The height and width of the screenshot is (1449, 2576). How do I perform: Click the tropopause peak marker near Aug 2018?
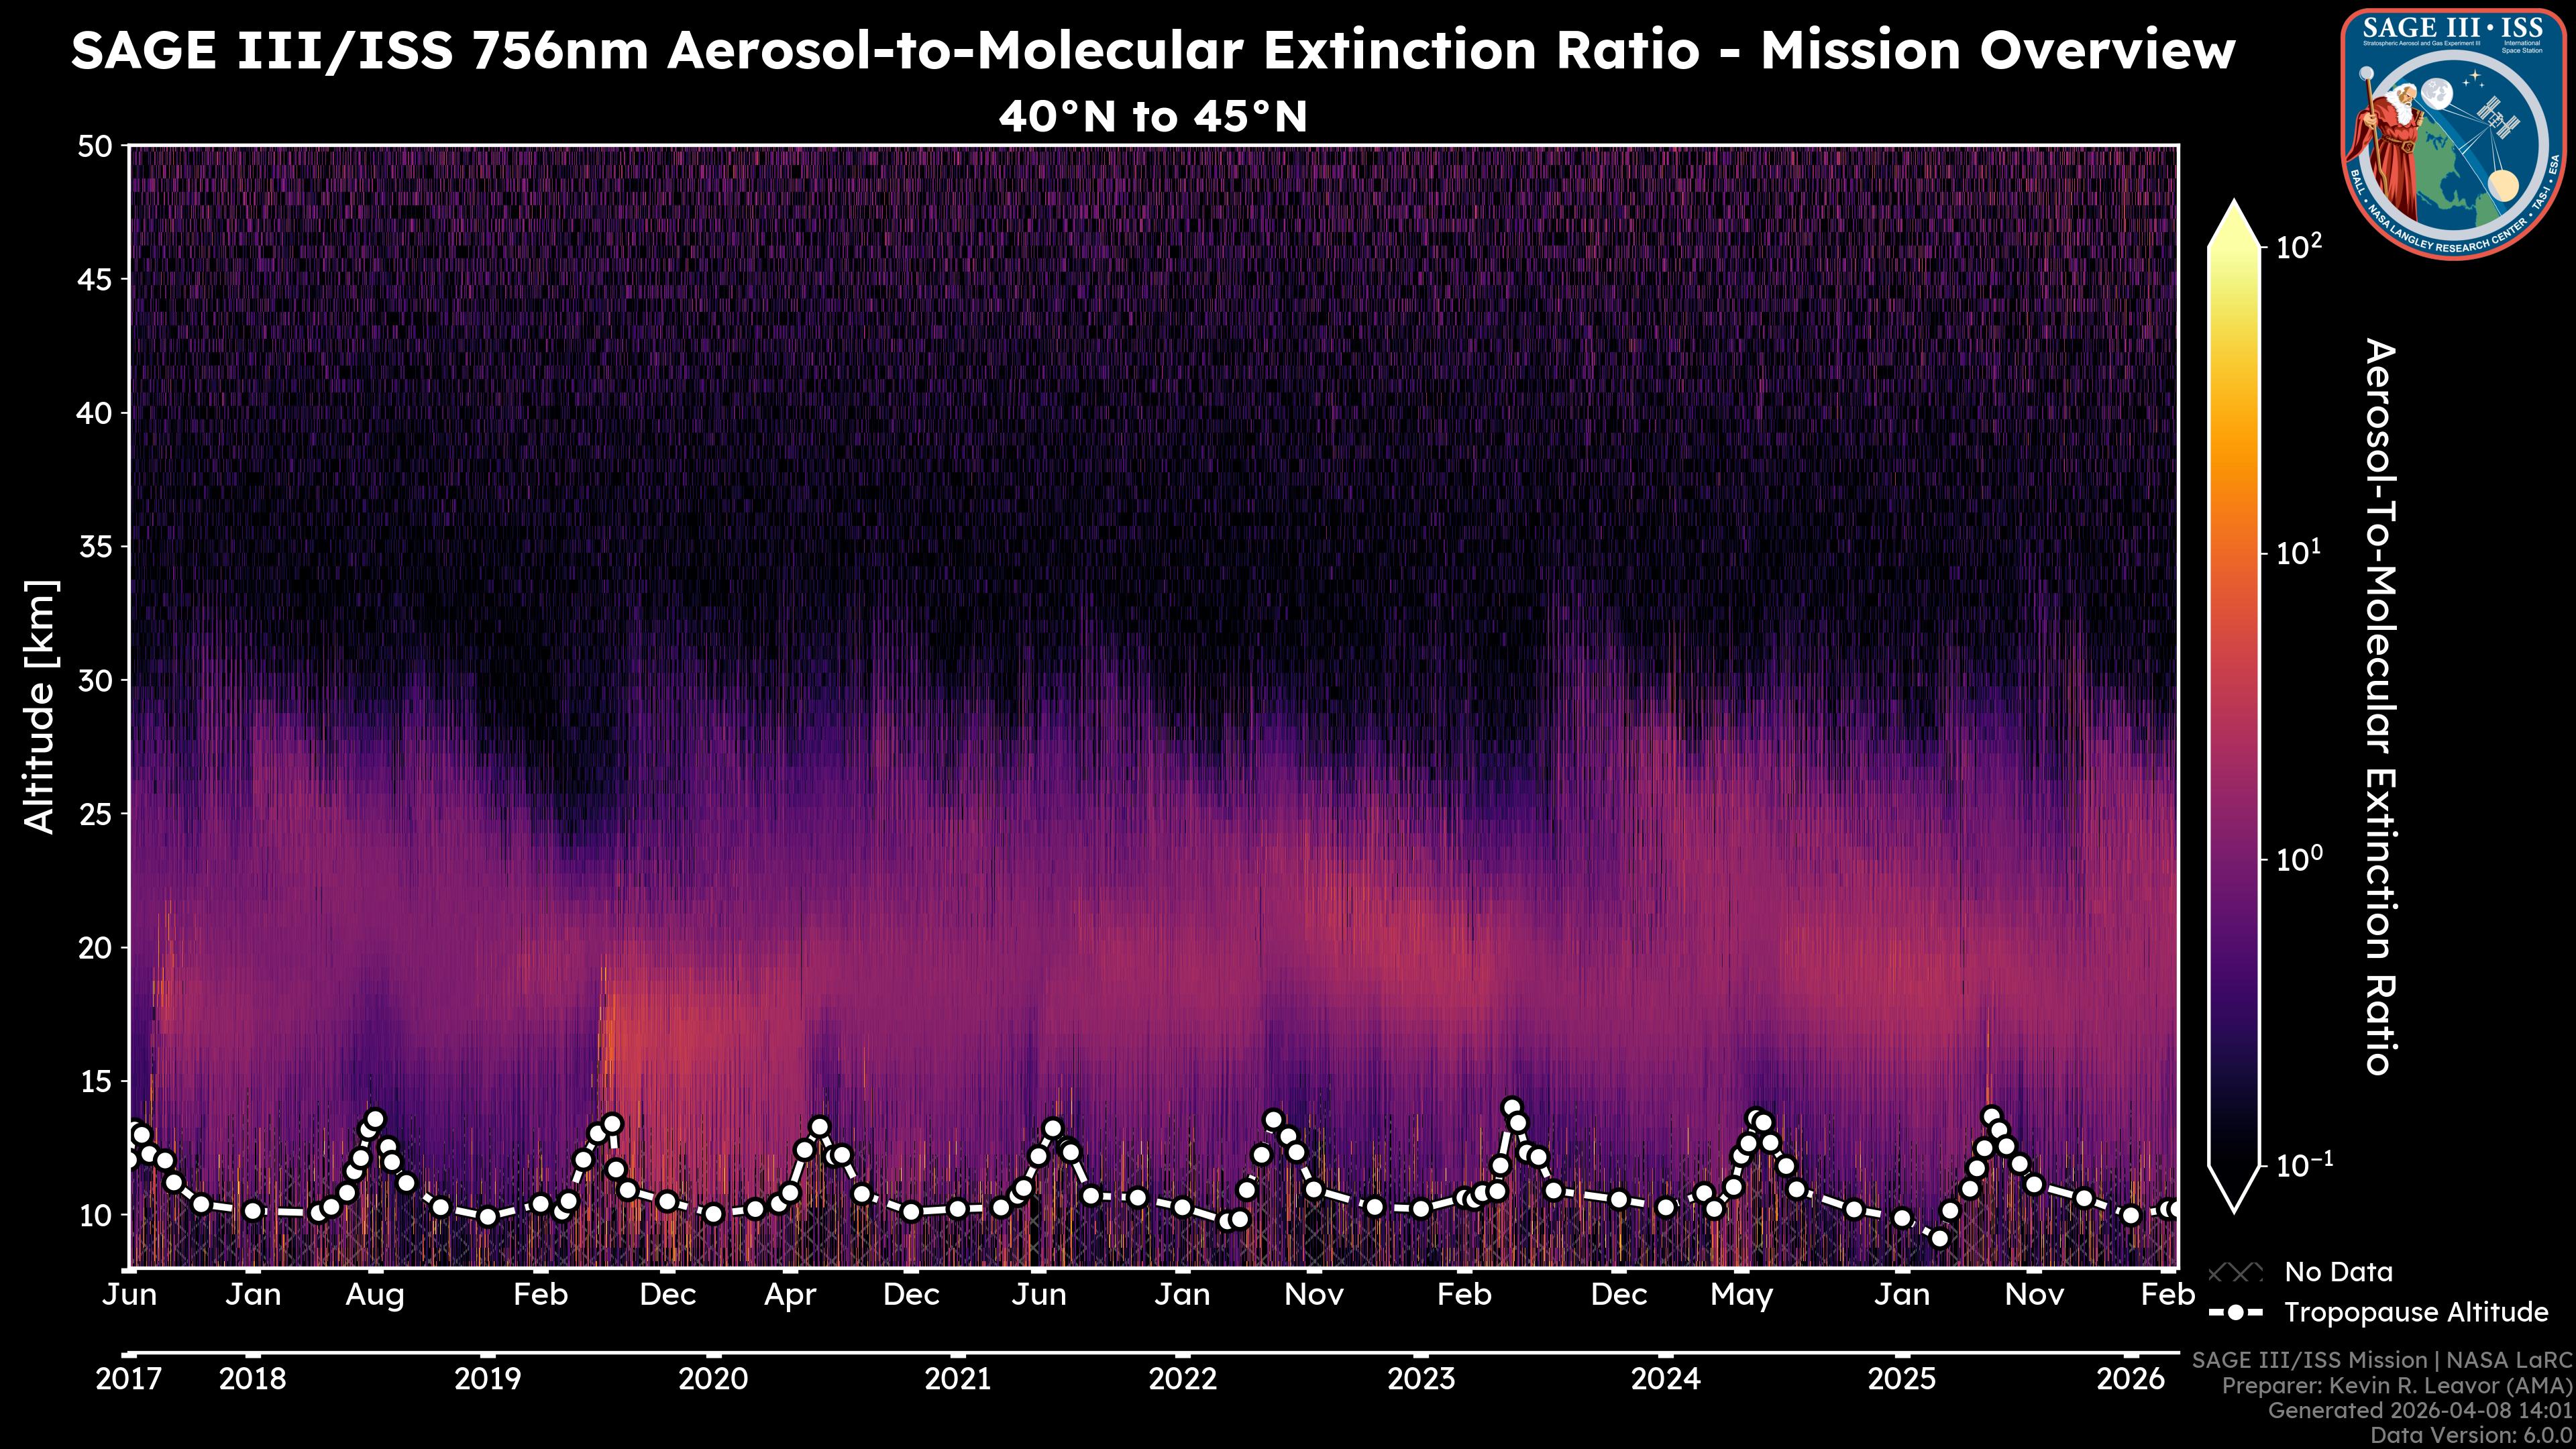pos(375,1119)
